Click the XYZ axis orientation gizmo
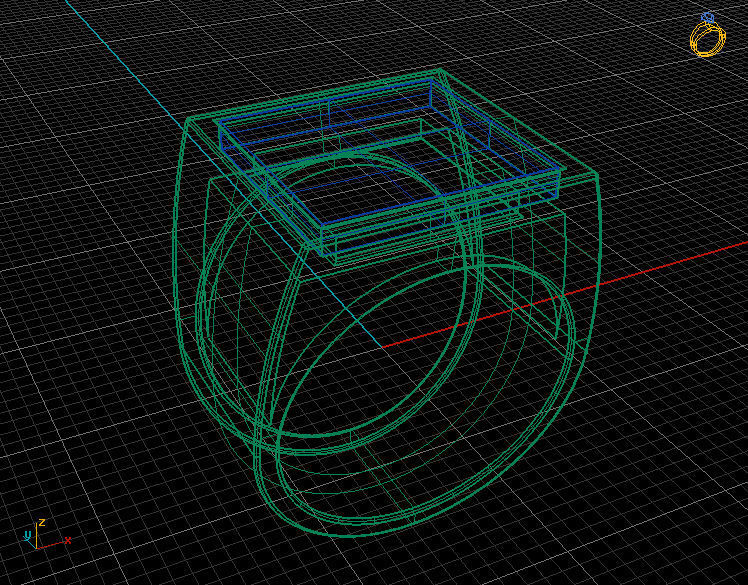 point(47,533)
